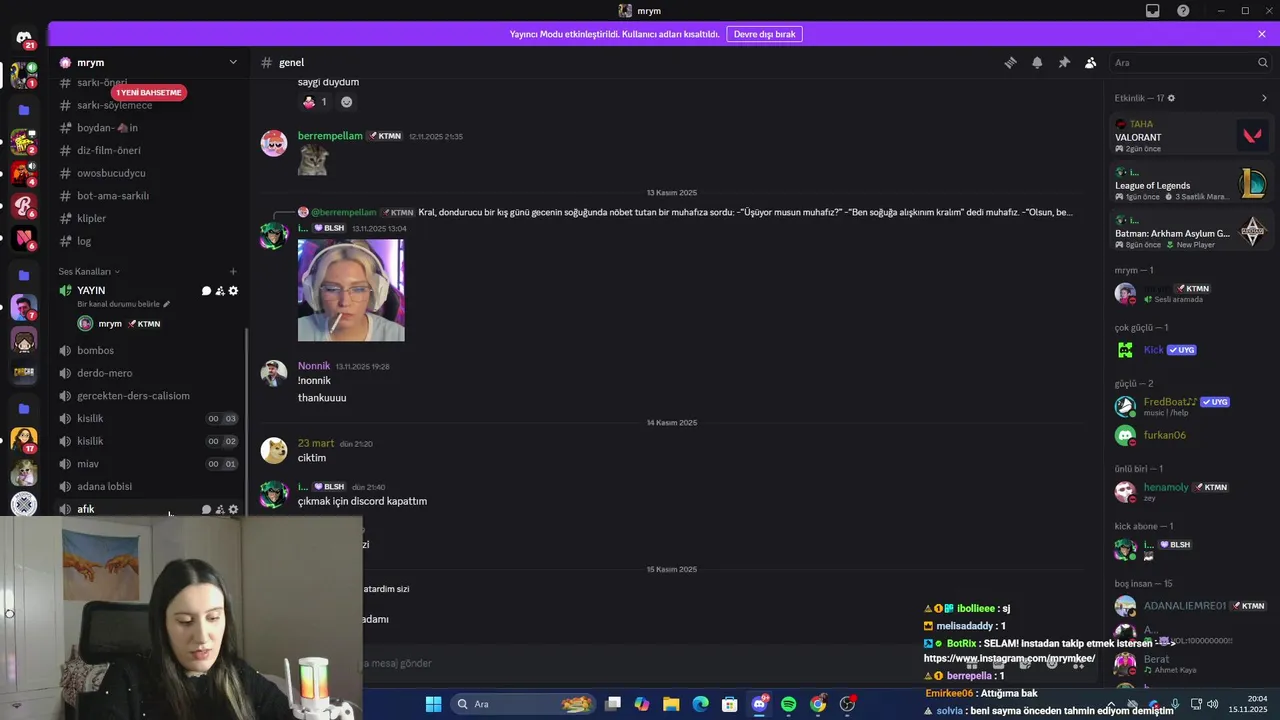The image size is (1280, 720).
Task: Invite people to YAYIN voice channel
Action: [220, 291]
